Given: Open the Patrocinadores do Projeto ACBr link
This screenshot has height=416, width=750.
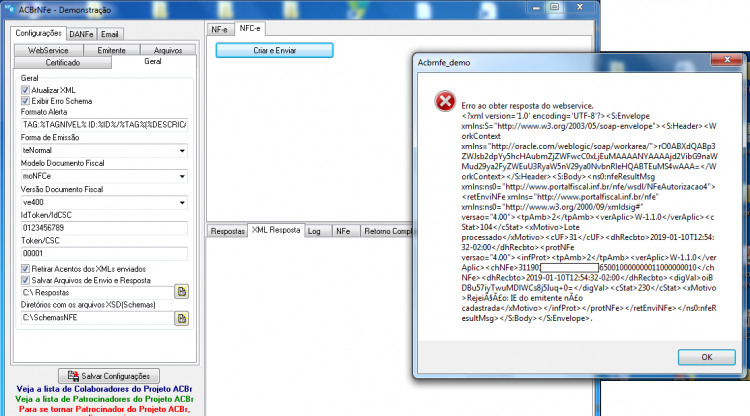Looking at the screenshot, I should pyautogui.click(x=104, y=399).
